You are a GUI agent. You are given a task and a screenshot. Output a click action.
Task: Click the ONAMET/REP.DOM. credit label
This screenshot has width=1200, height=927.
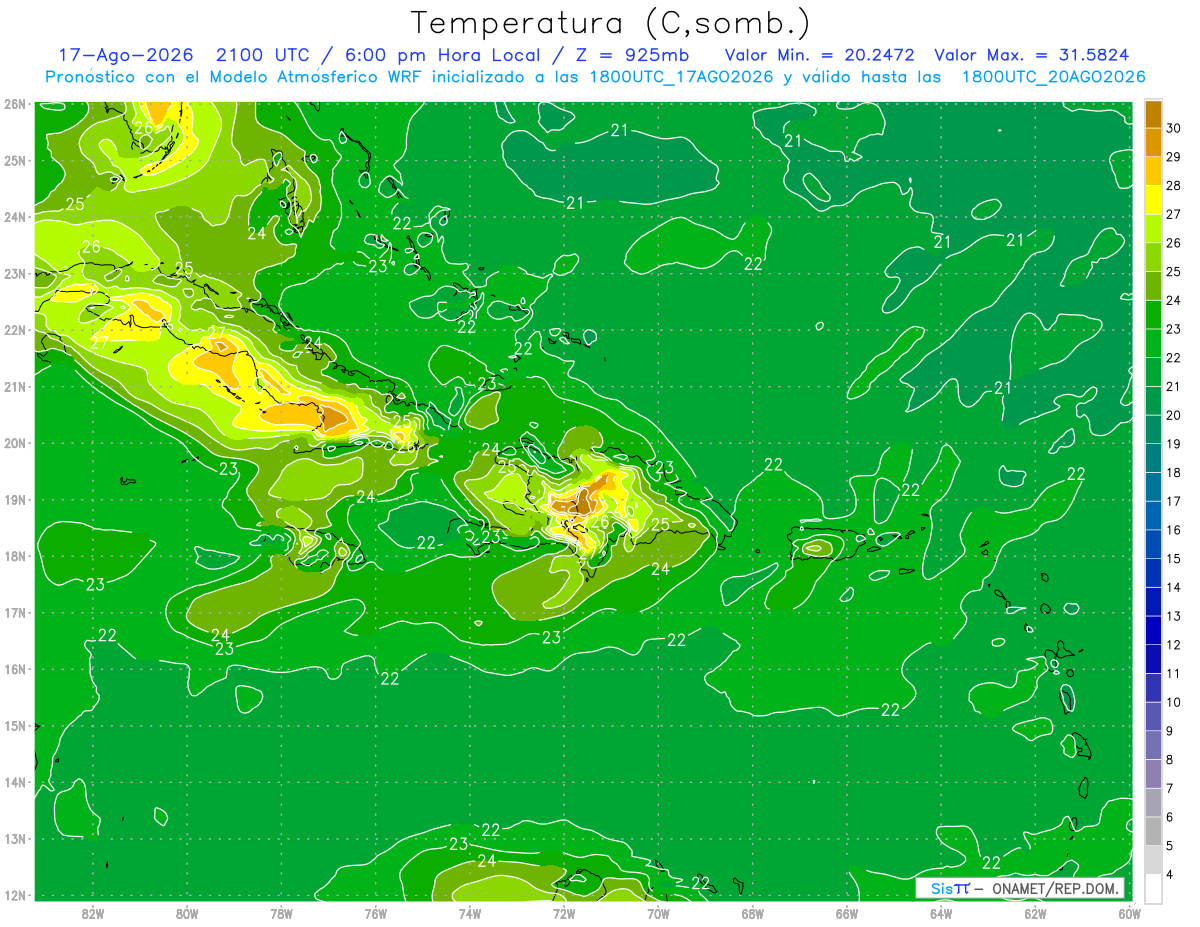click(x=1055, y=888)
